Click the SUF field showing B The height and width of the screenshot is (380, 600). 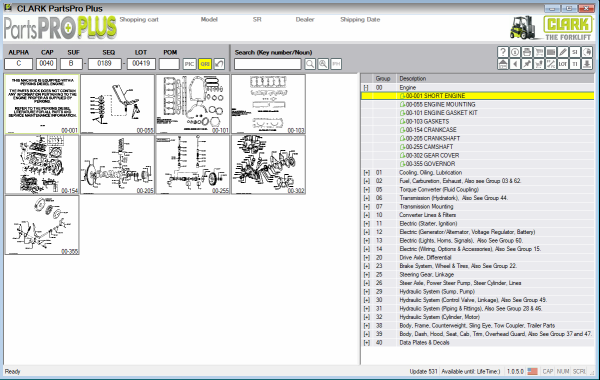[x=71, y=64]
